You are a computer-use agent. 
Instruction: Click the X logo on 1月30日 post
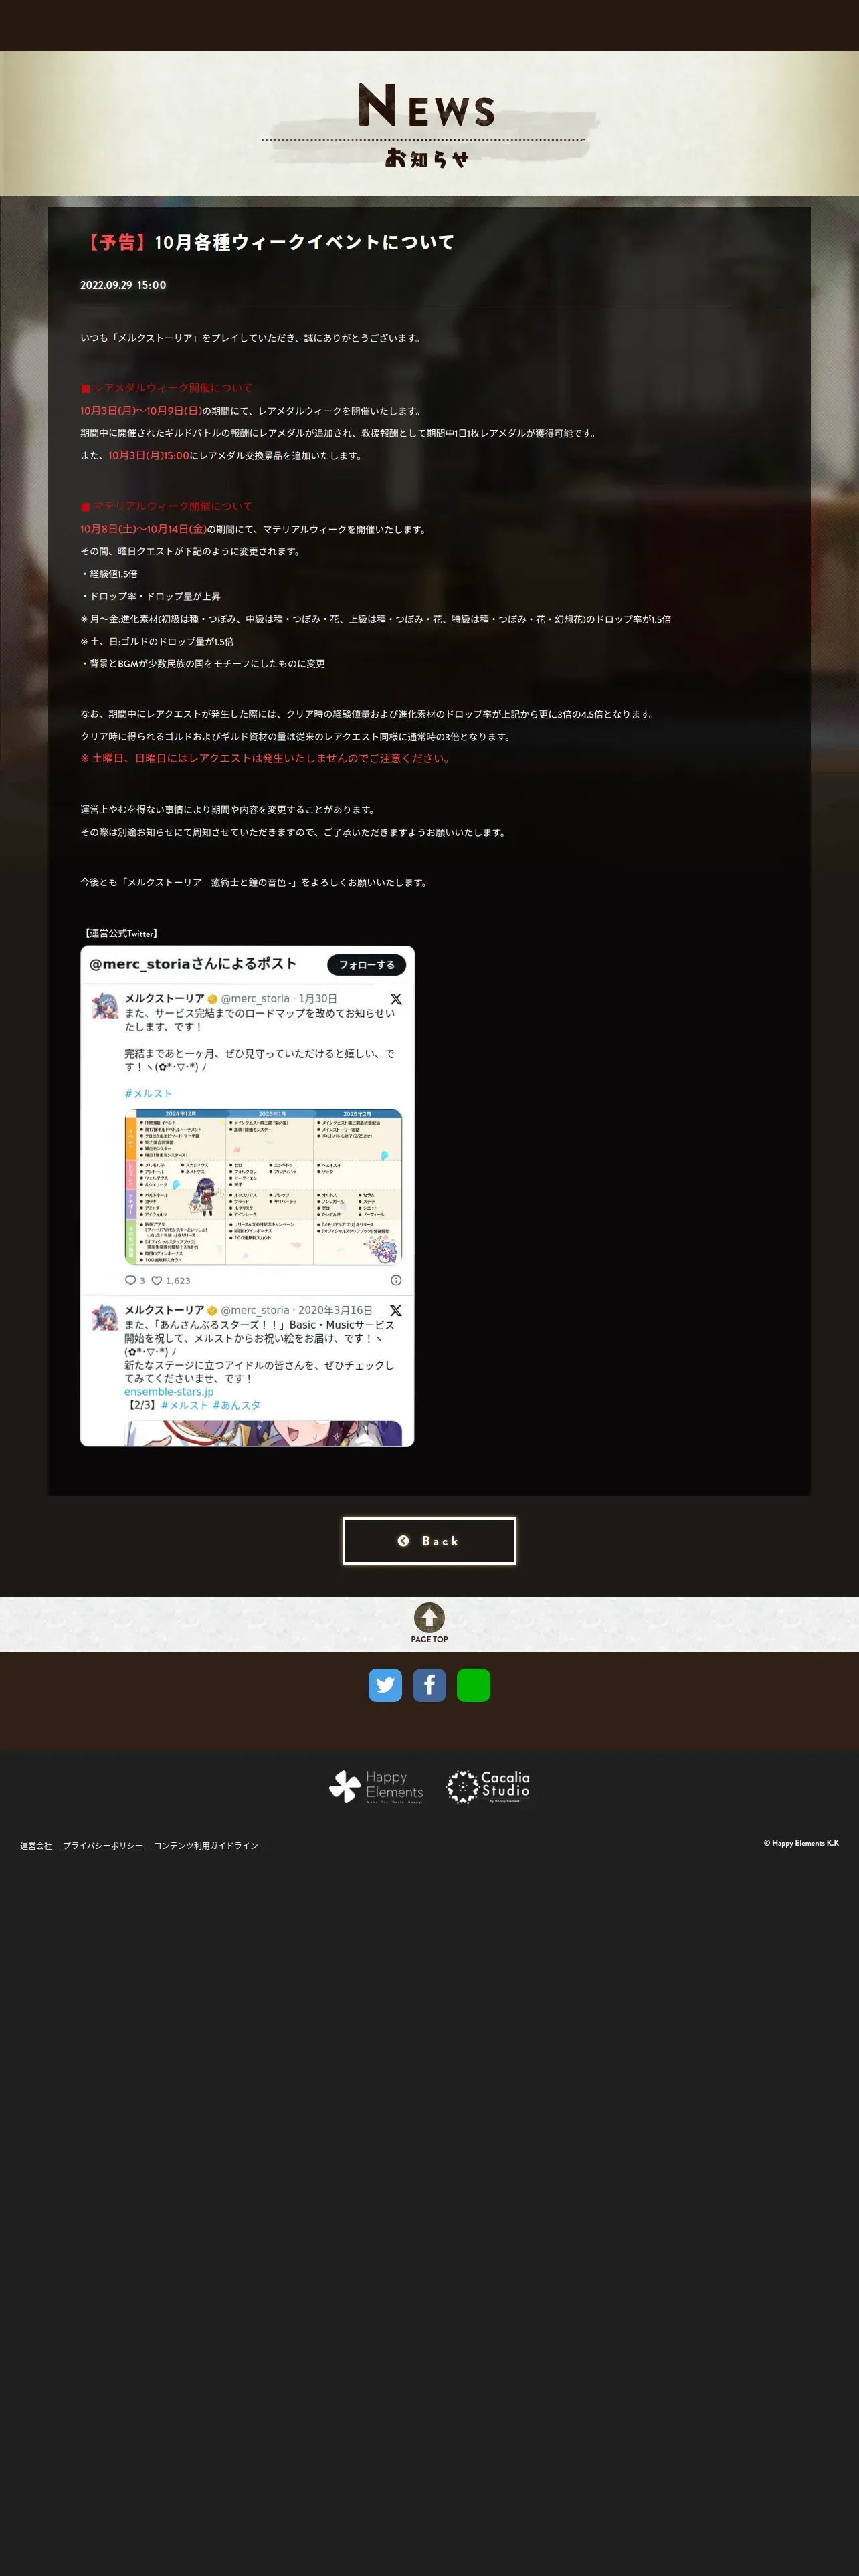click(x=396, y=999)
